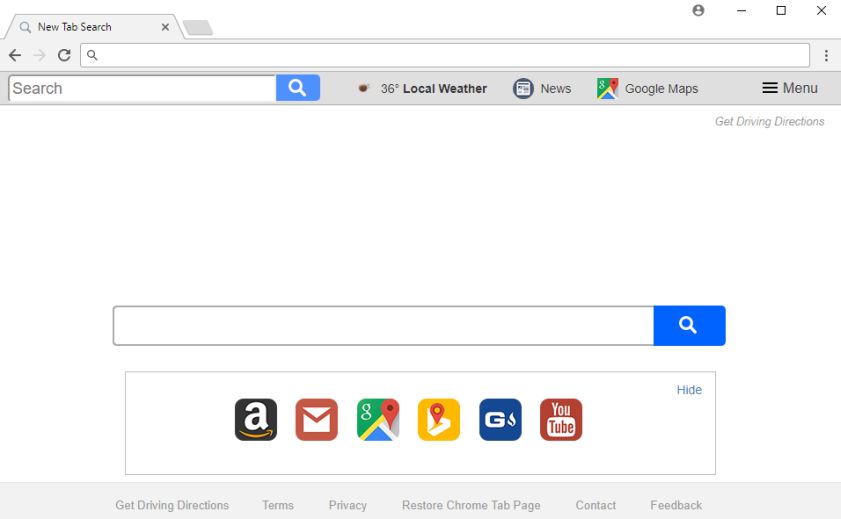Close the New Tab Search tab
Image resolution: width=841 pixels, height=519 pixels.
pos(165,27)
